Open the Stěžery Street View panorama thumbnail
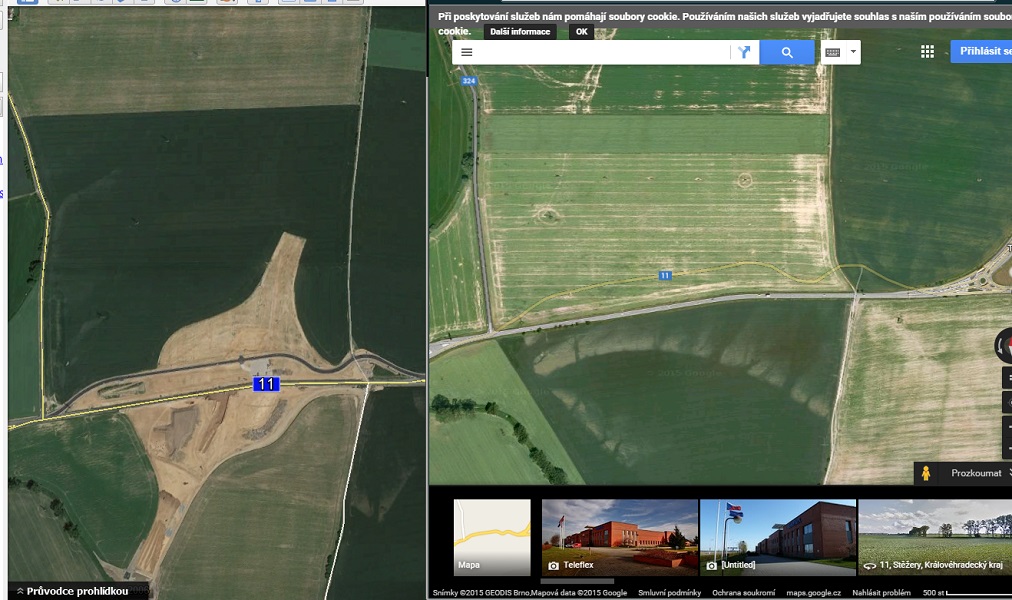 pyautogui.click(x=934, y=537)
